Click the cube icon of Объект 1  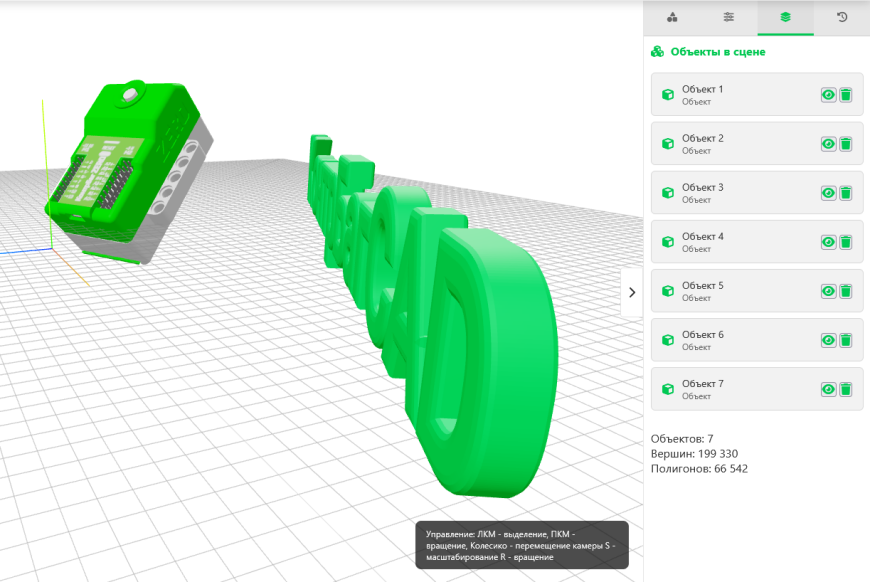pyautogui.click(x=667, y=93)
